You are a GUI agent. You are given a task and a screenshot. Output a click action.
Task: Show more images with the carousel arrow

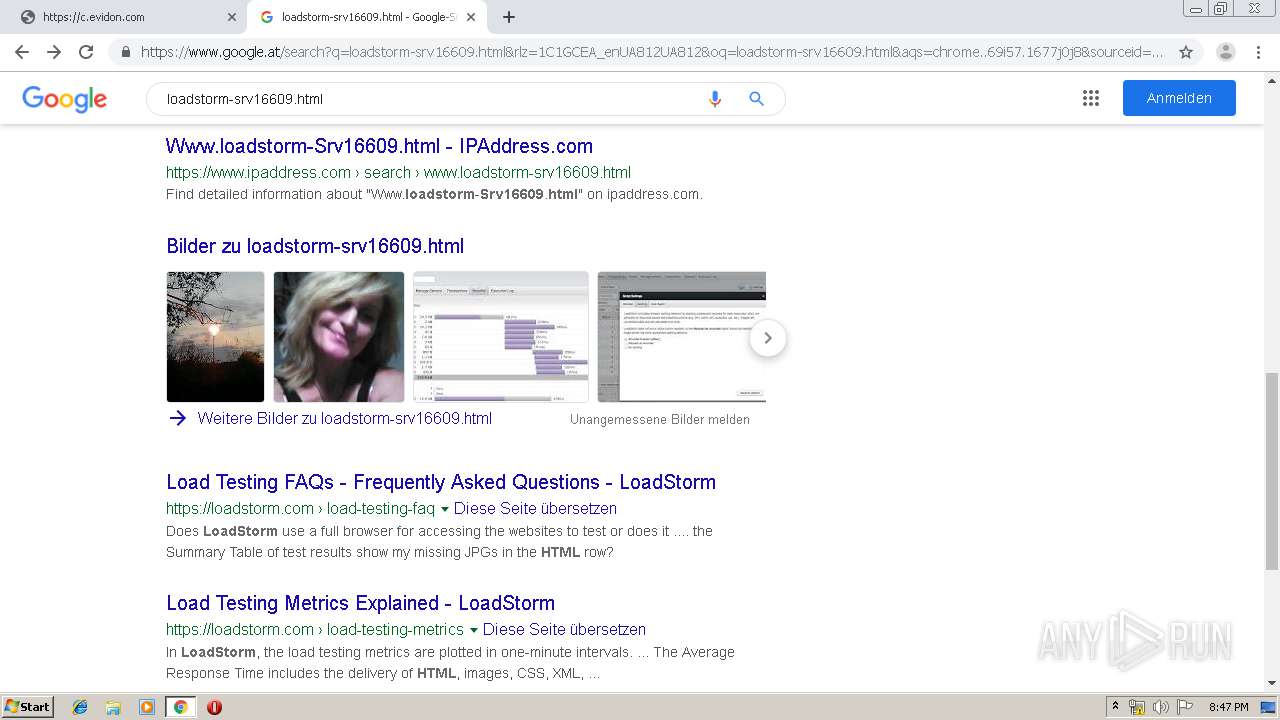(x=768, y=338)
